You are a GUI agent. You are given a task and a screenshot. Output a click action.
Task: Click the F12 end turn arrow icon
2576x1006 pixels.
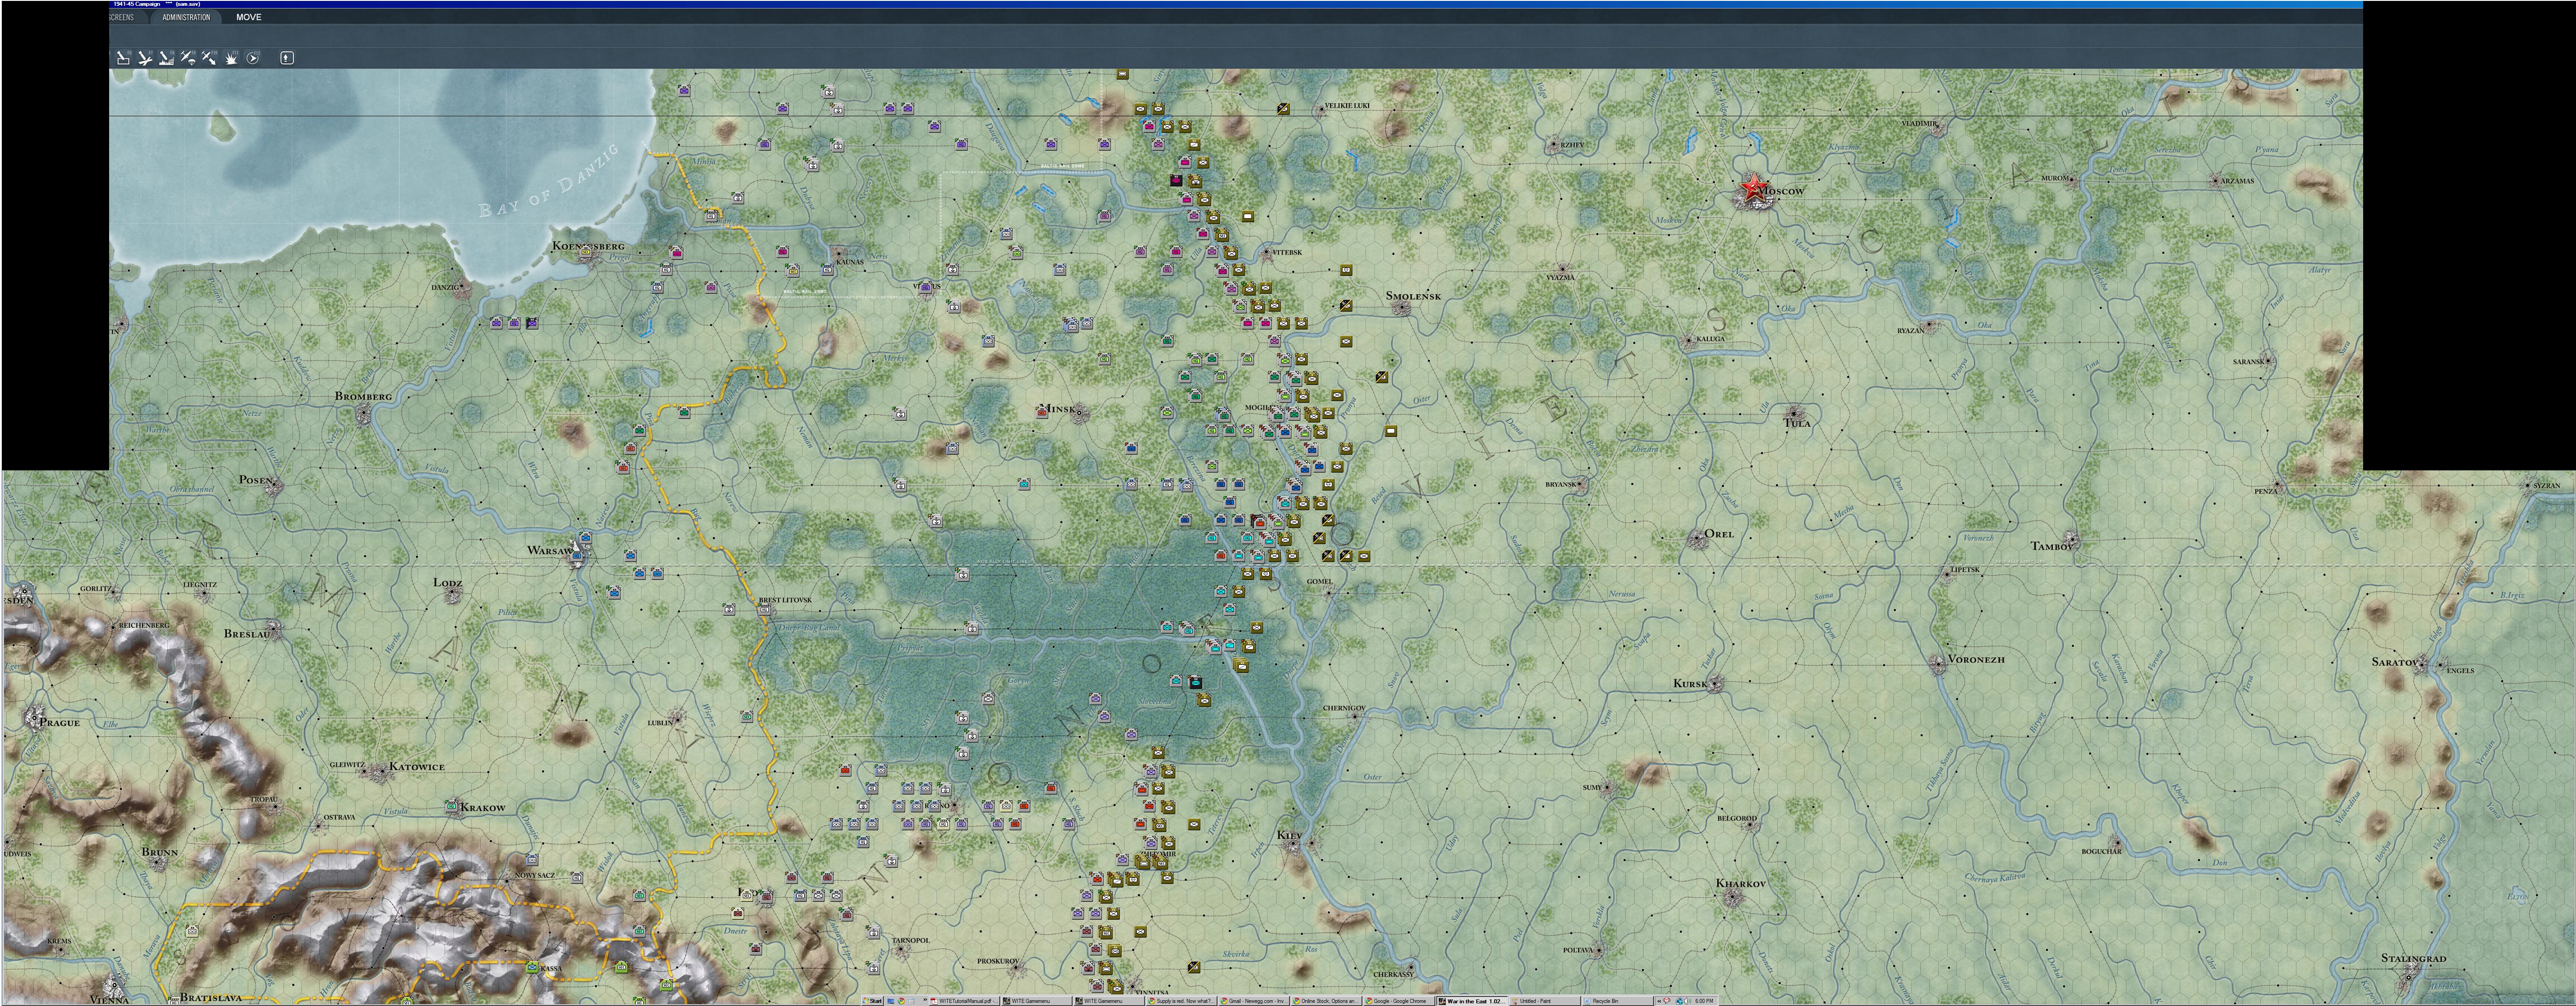253,58
